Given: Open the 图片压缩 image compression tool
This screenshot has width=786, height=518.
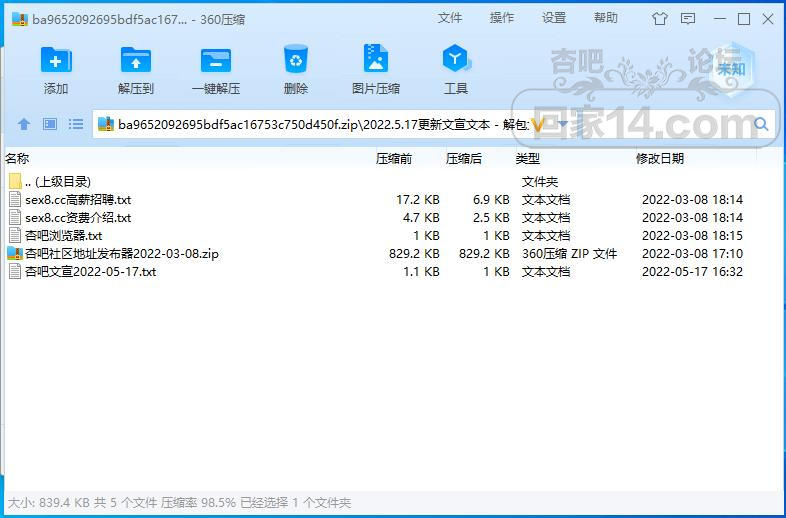Looking at the screenshot, I should (375, 59).
